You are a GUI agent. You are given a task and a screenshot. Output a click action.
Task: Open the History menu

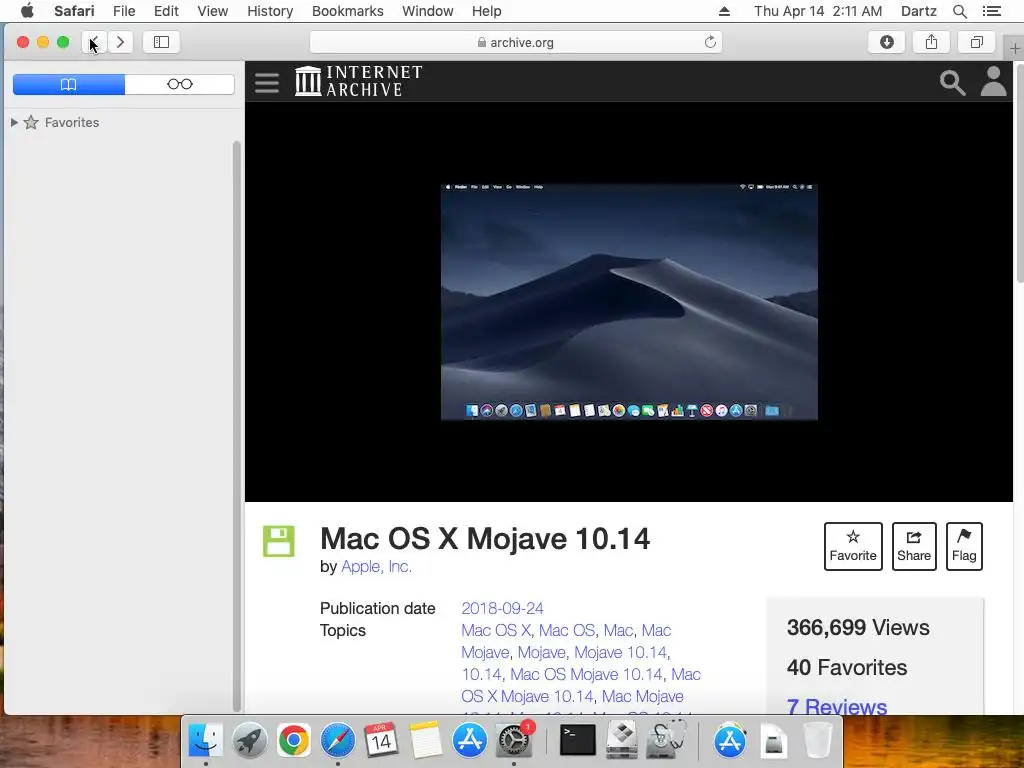(270, 11)
